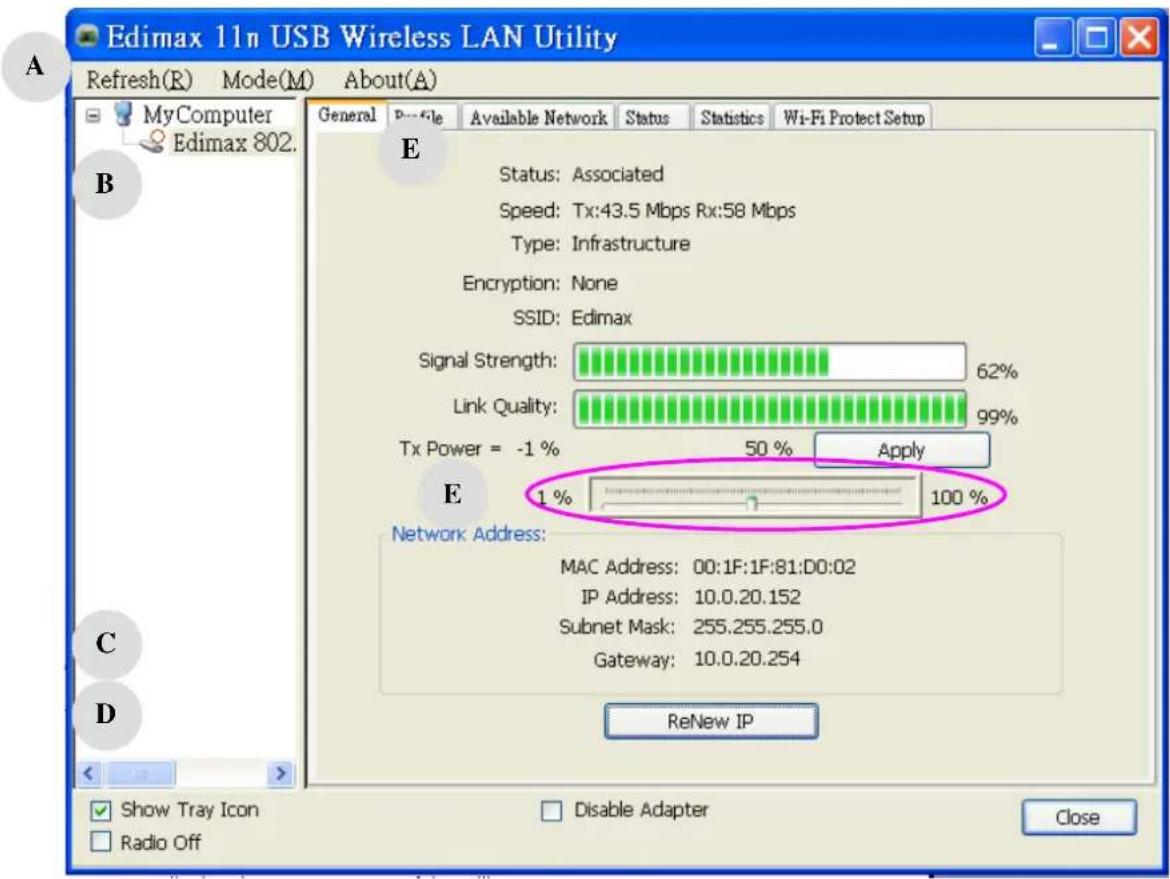Select the Edimax 802. adapter icon

[x=152, y=142]
